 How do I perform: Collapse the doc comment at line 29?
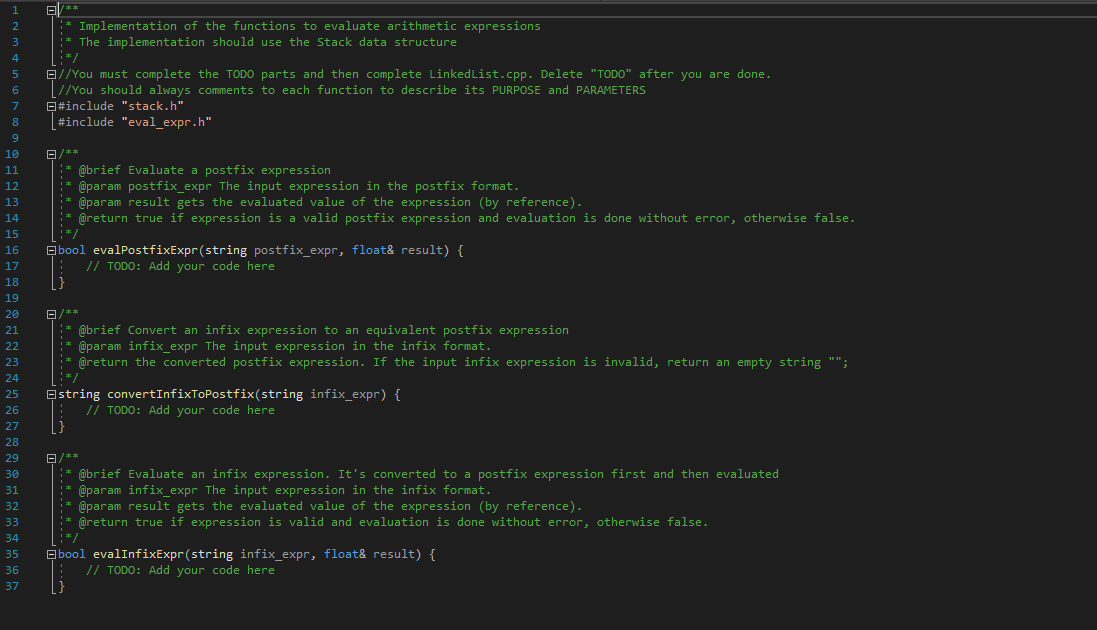51,458
